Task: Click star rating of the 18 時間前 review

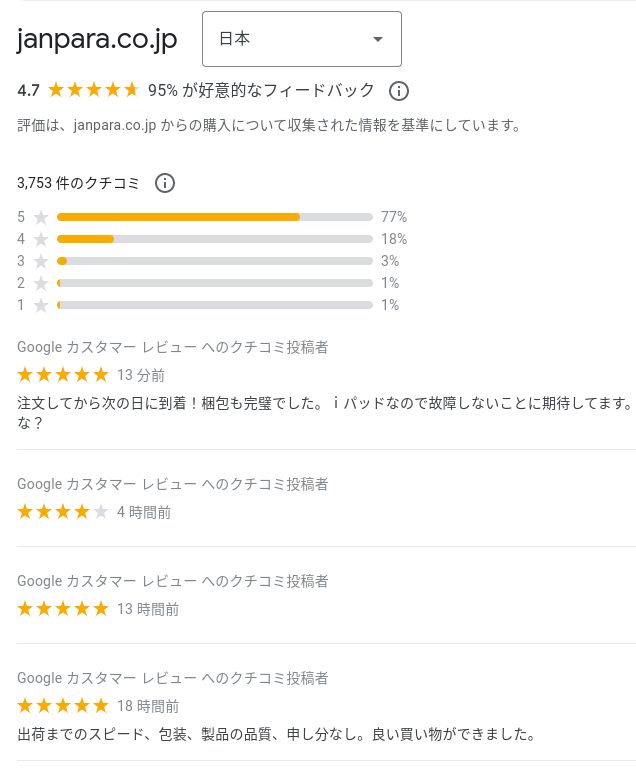Action: tap(63, 706)
